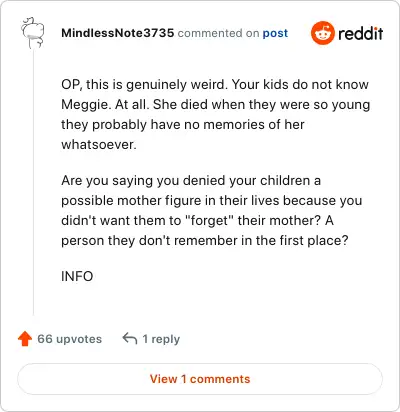Click the gray "commented on" text
400x412 pixels.
point(218,33)
